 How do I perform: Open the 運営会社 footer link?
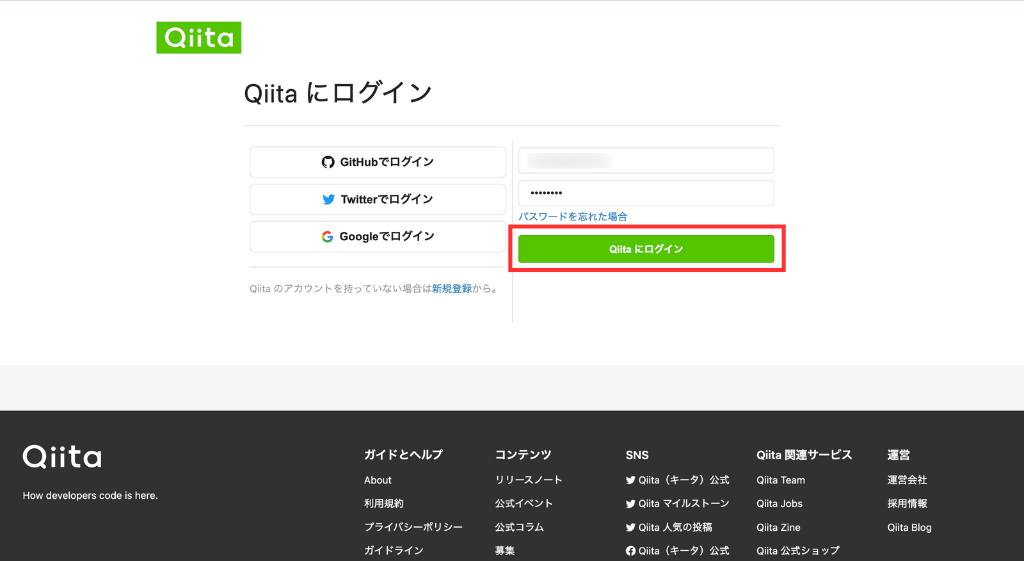tap(907, 480)
